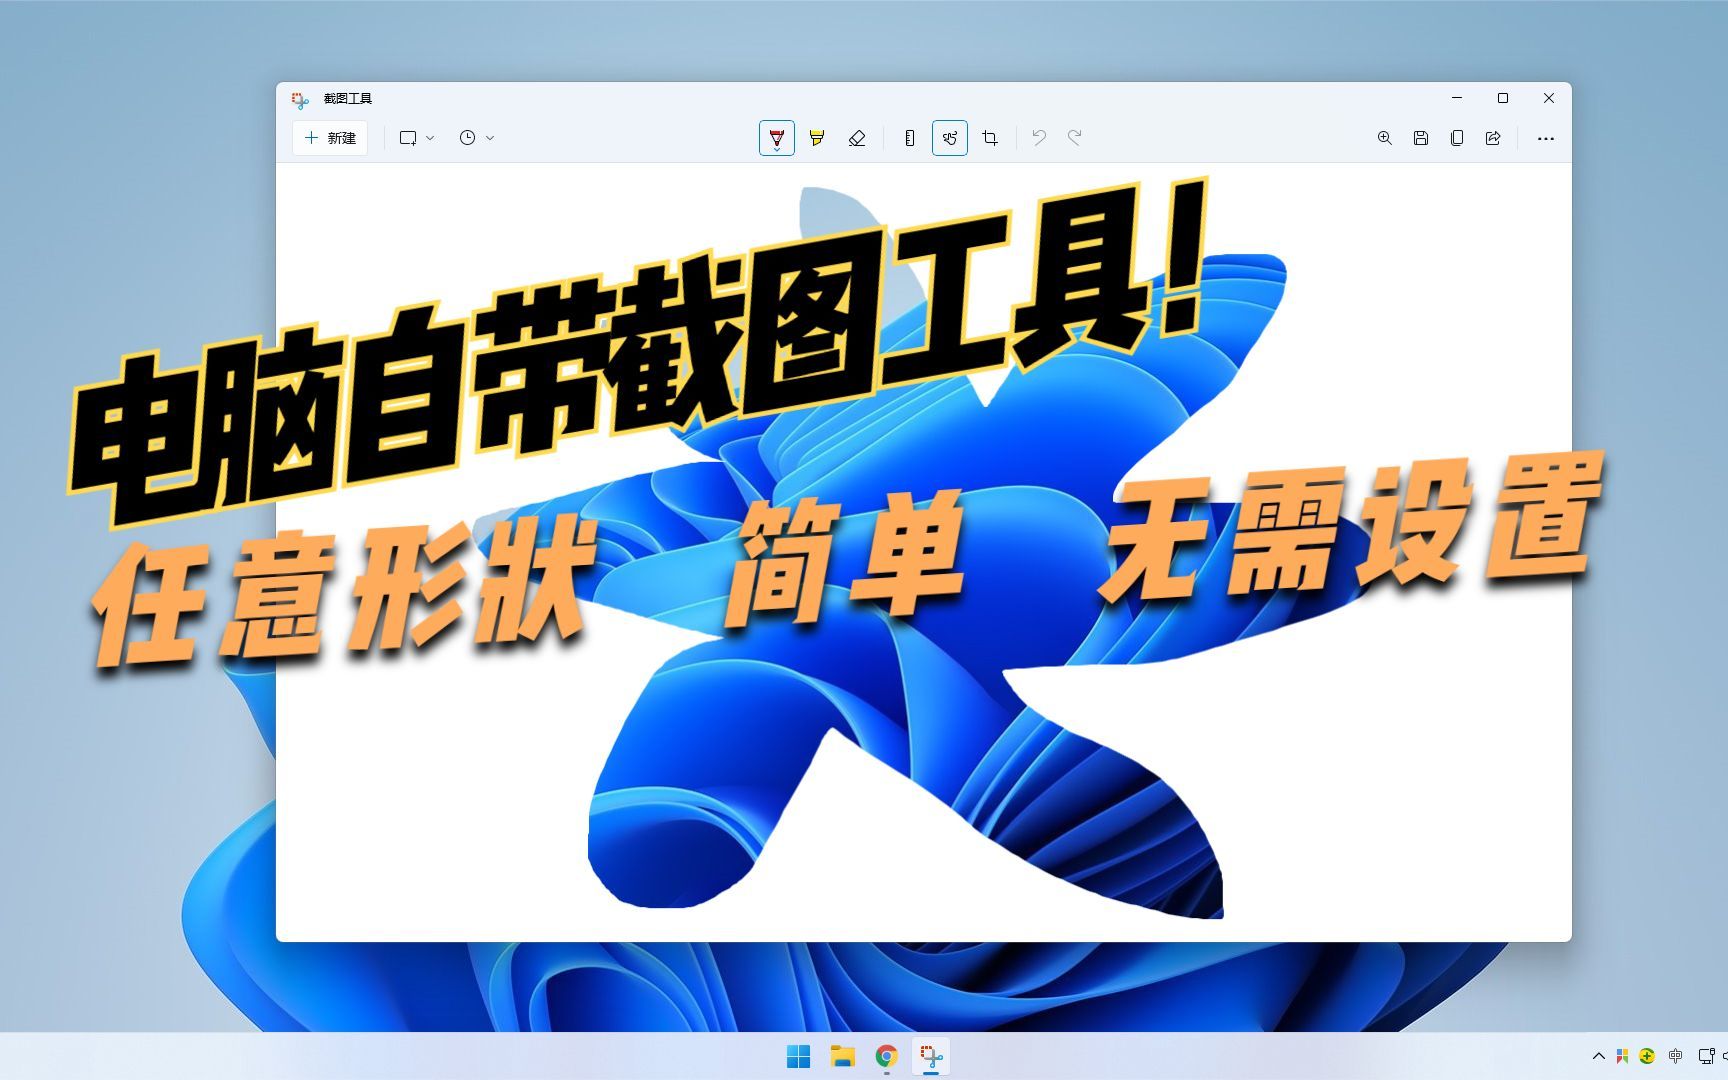Expand the hidden system tray icons

tap(1598, 1056)
